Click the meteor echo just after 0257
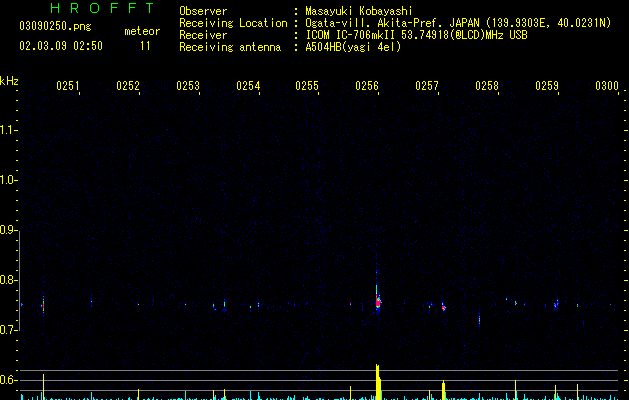Viewport: 629px width, 400px height. pyautogui.click(x=444, y=308)
